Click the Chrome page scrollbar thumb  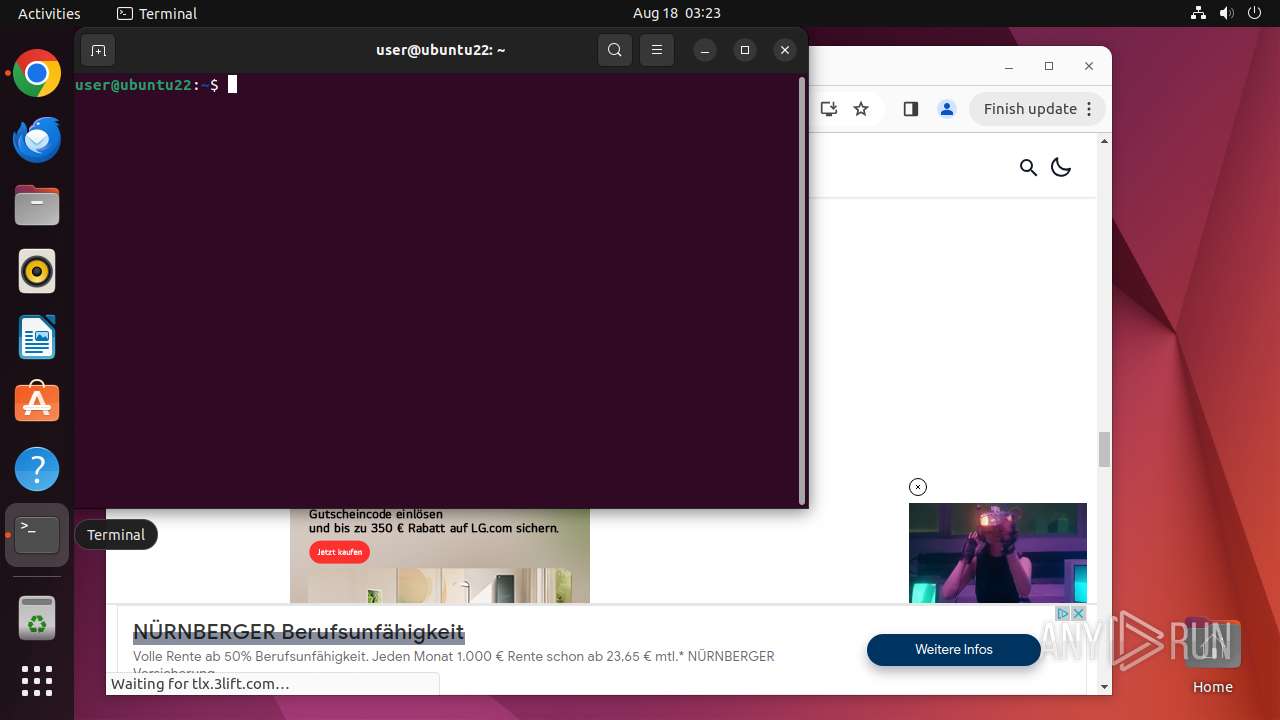point(1104,450)
